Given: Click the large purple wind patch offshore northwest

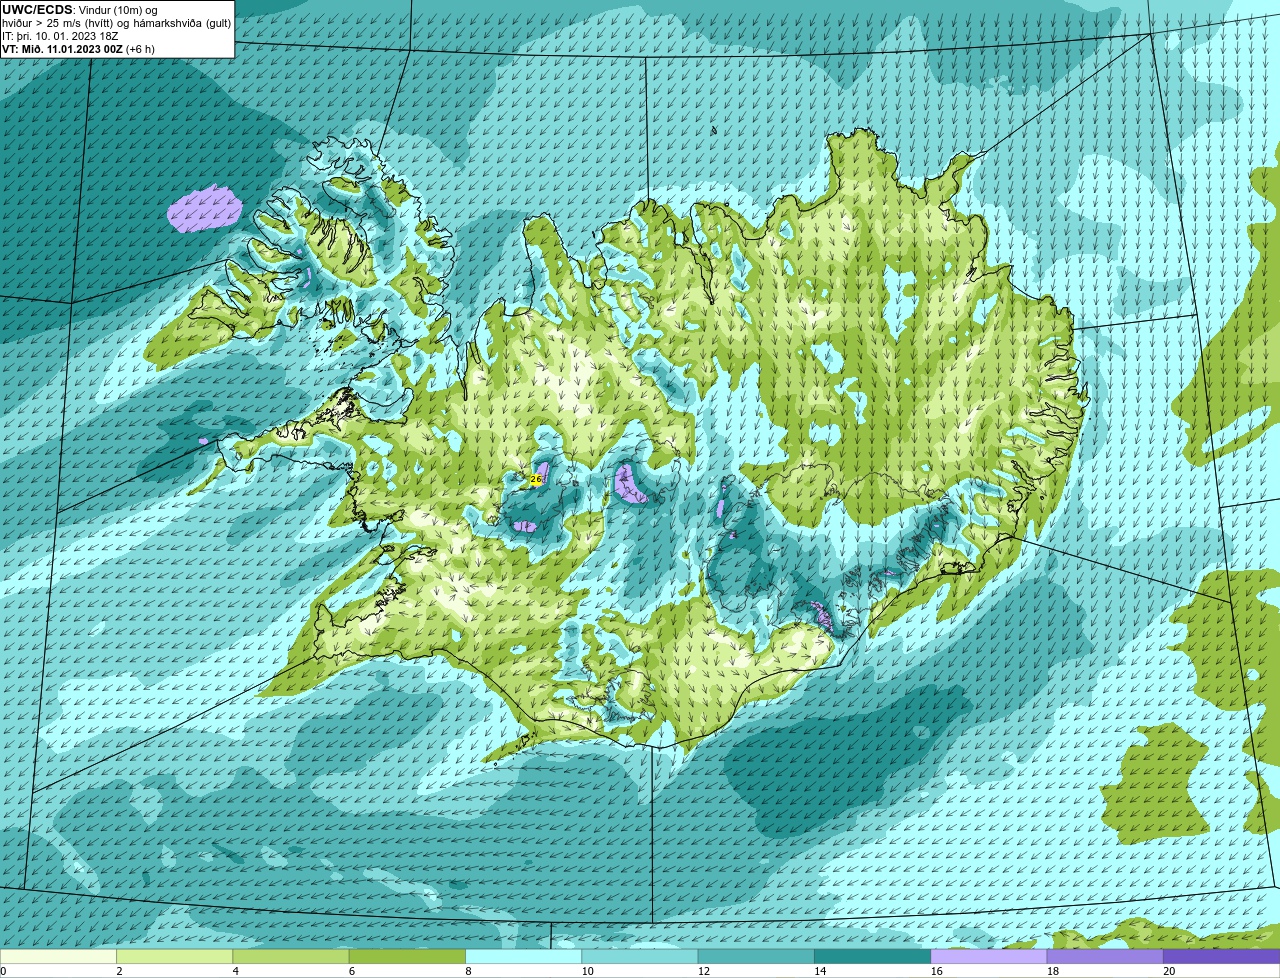Looking at the screenshot, I should (x=205, y=208).
